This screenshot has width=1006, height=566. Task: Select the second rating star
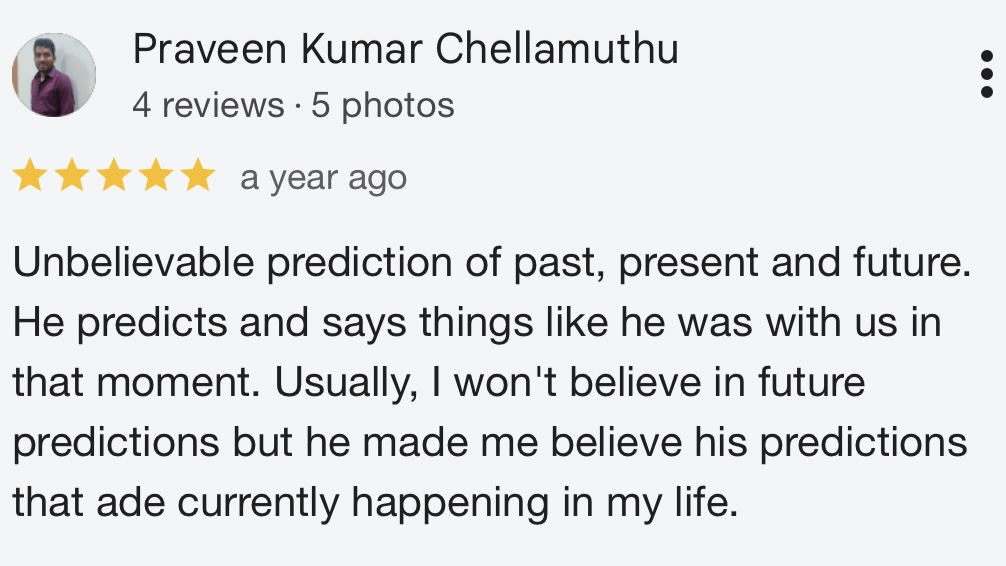(x=72, y=175)
